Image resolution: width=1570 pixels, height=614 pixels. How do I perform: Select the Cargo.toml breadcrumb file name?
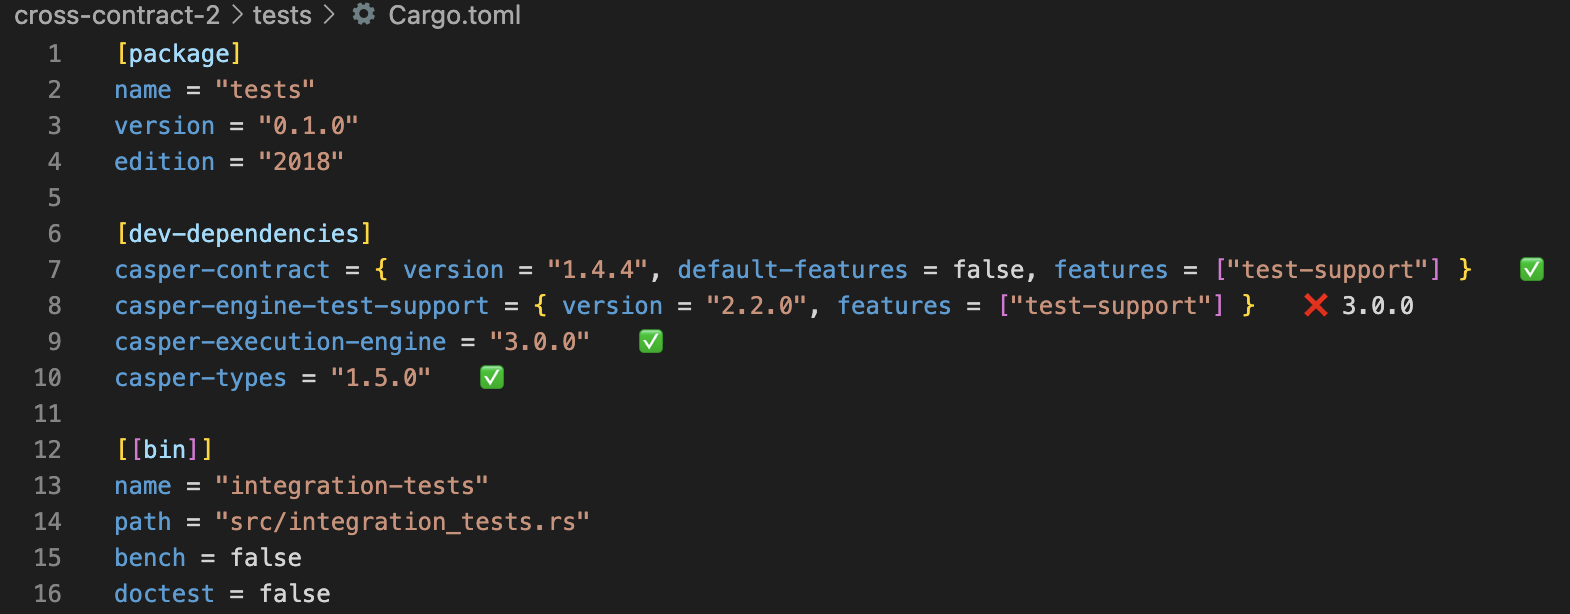pos(454,15)
